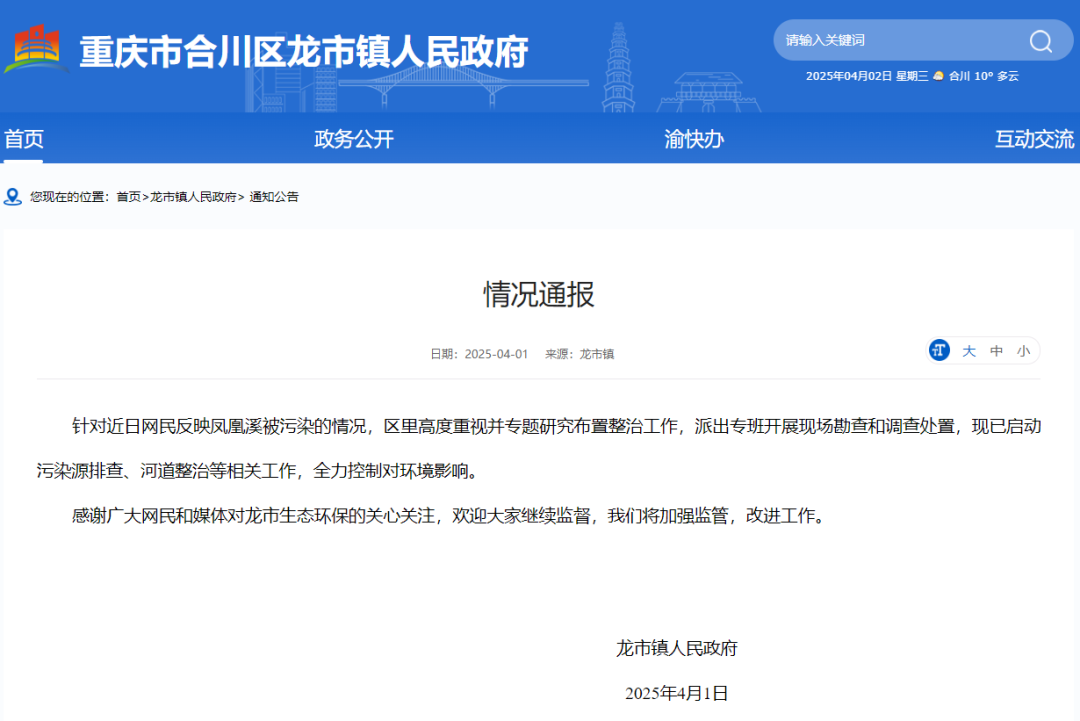Open the 通知公告 breadcrumb link

click(274, 197)
